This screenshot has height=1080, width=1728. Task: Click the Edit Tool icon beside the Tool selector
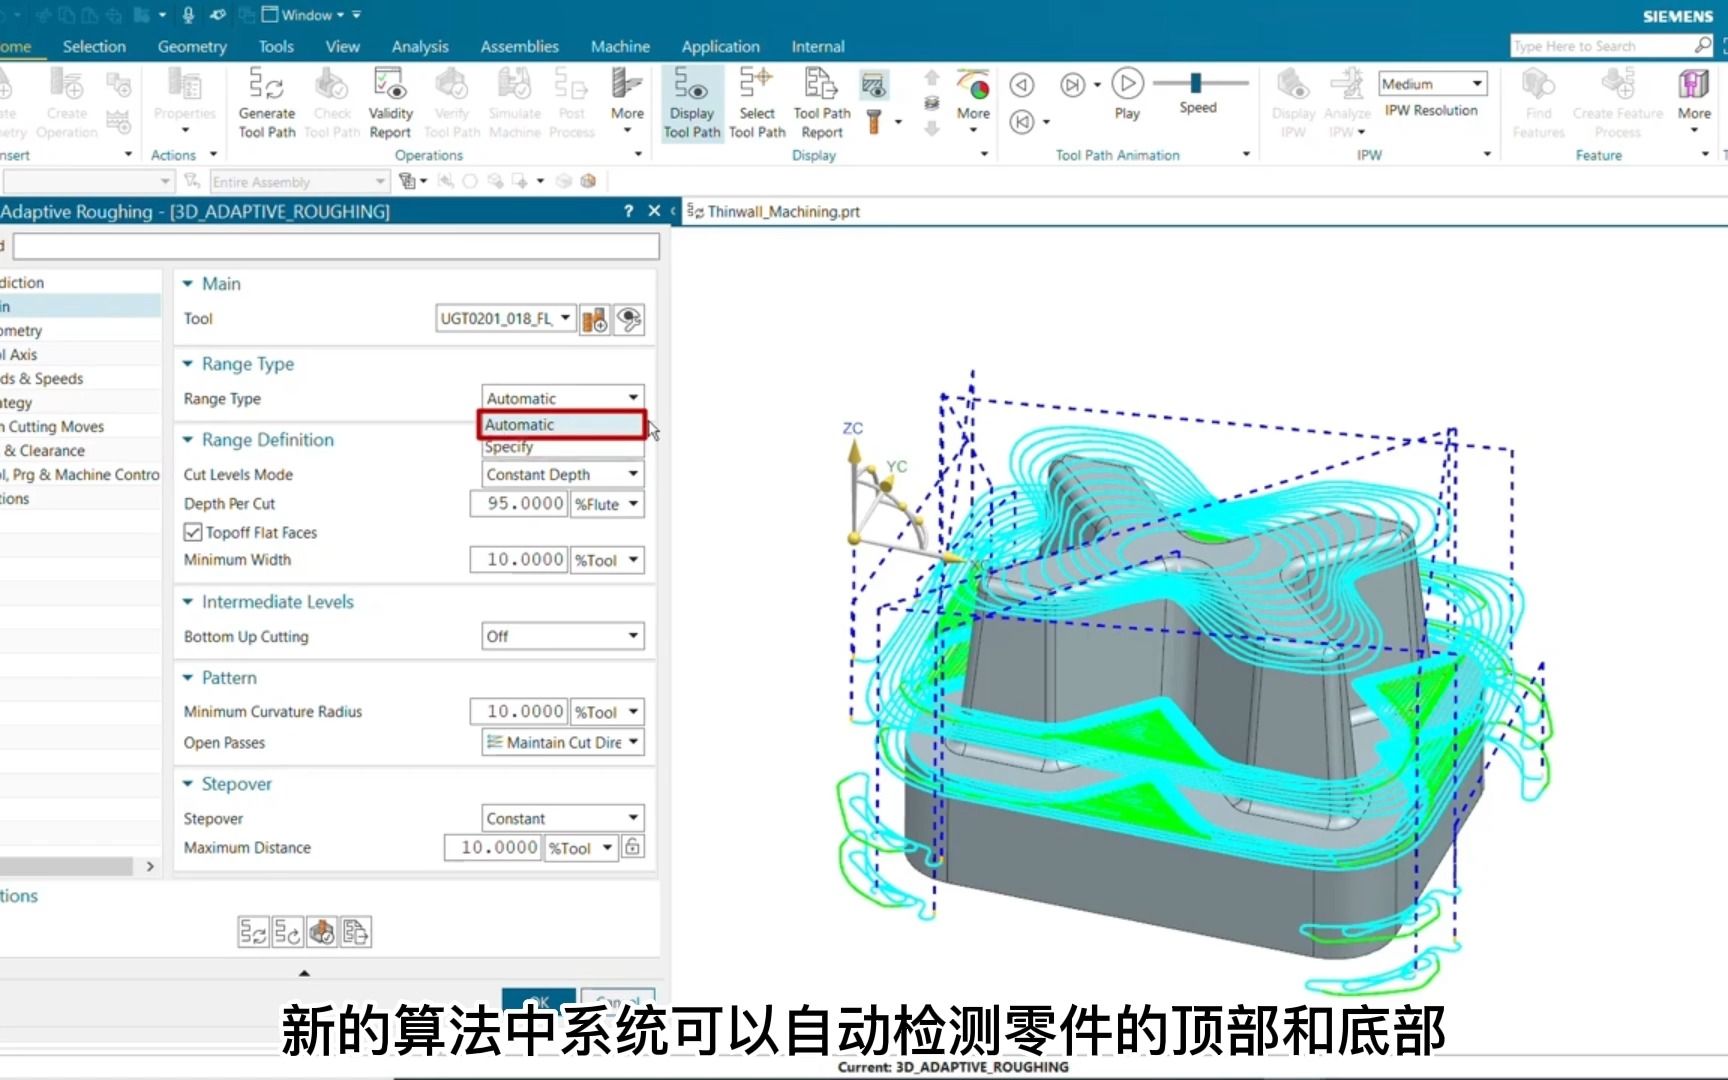coord(594,318)
